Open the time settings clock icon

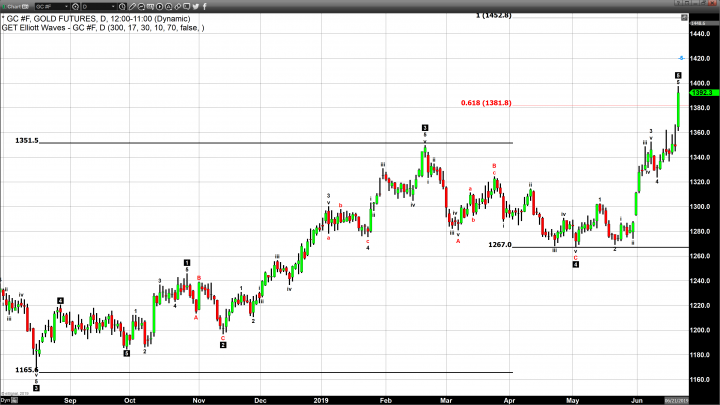click(122, 6)
